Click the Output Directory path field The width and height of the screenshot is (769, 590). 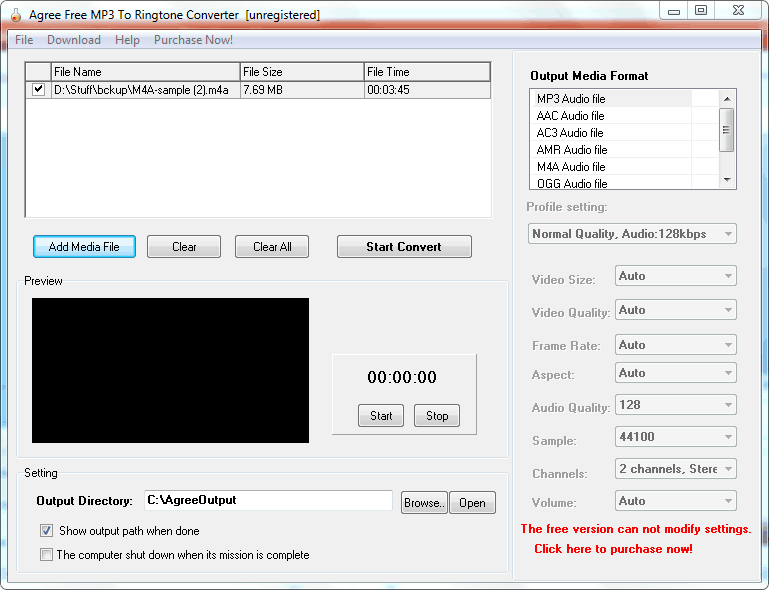268,500
